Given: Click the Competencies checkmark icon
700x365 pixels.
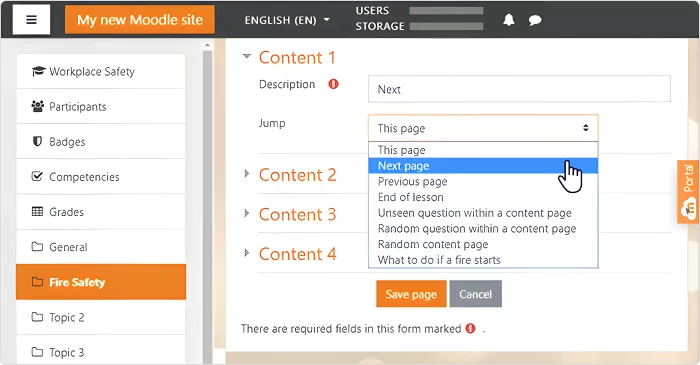Looking at the screenshot, I should [x=38, y=176].
